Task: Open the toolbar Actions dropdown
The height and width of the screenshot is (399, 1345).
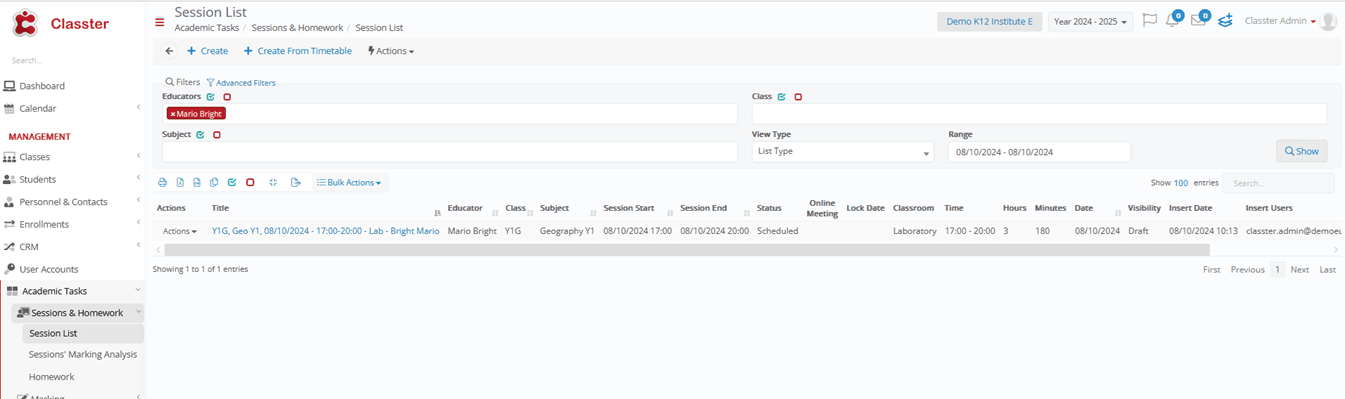Action: tap(391, 51)
